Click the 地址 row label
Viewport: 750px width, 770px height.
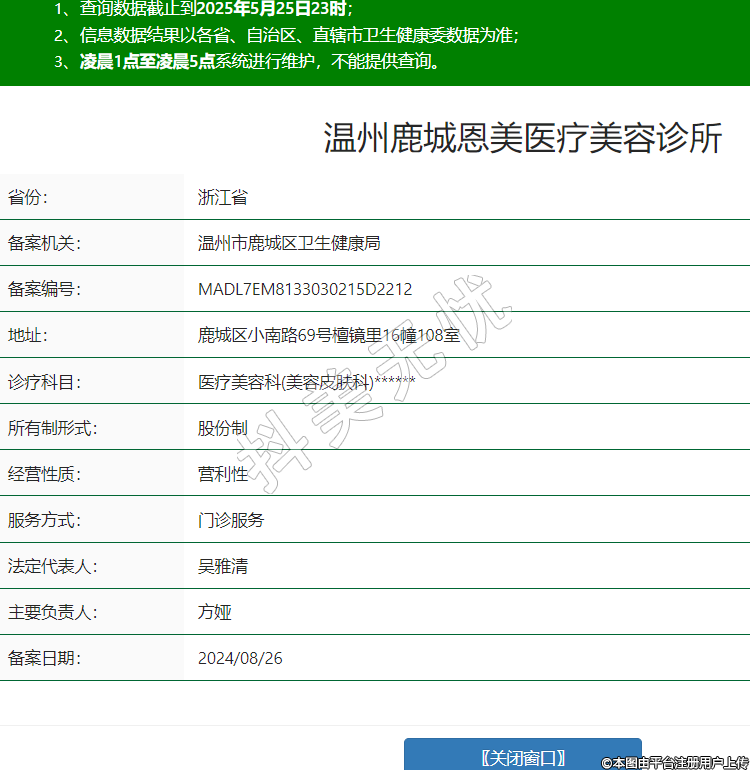[28, 335]
